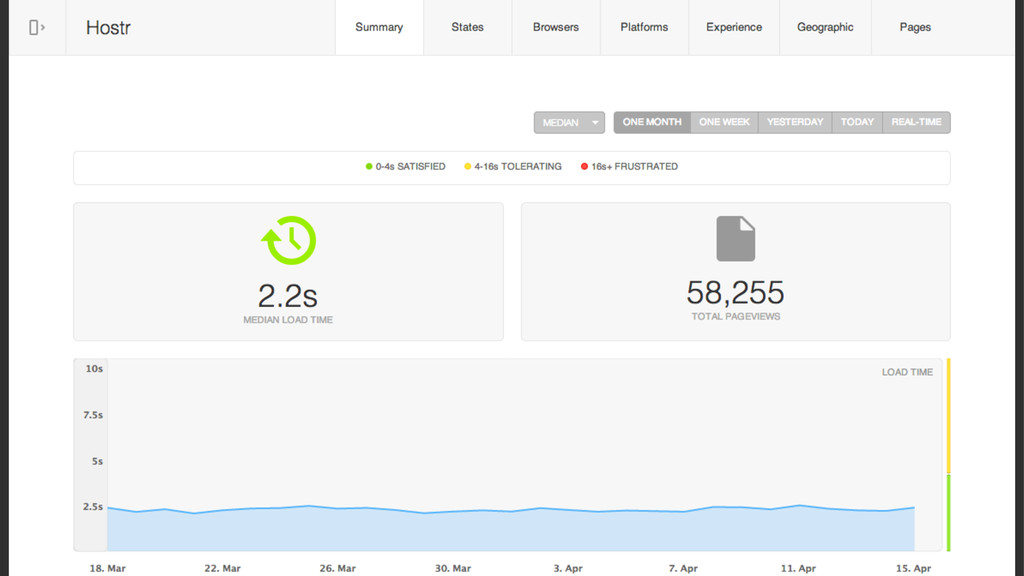Click the red Frustrated legend dot
Screen dimensions: 1024x576
584,167
